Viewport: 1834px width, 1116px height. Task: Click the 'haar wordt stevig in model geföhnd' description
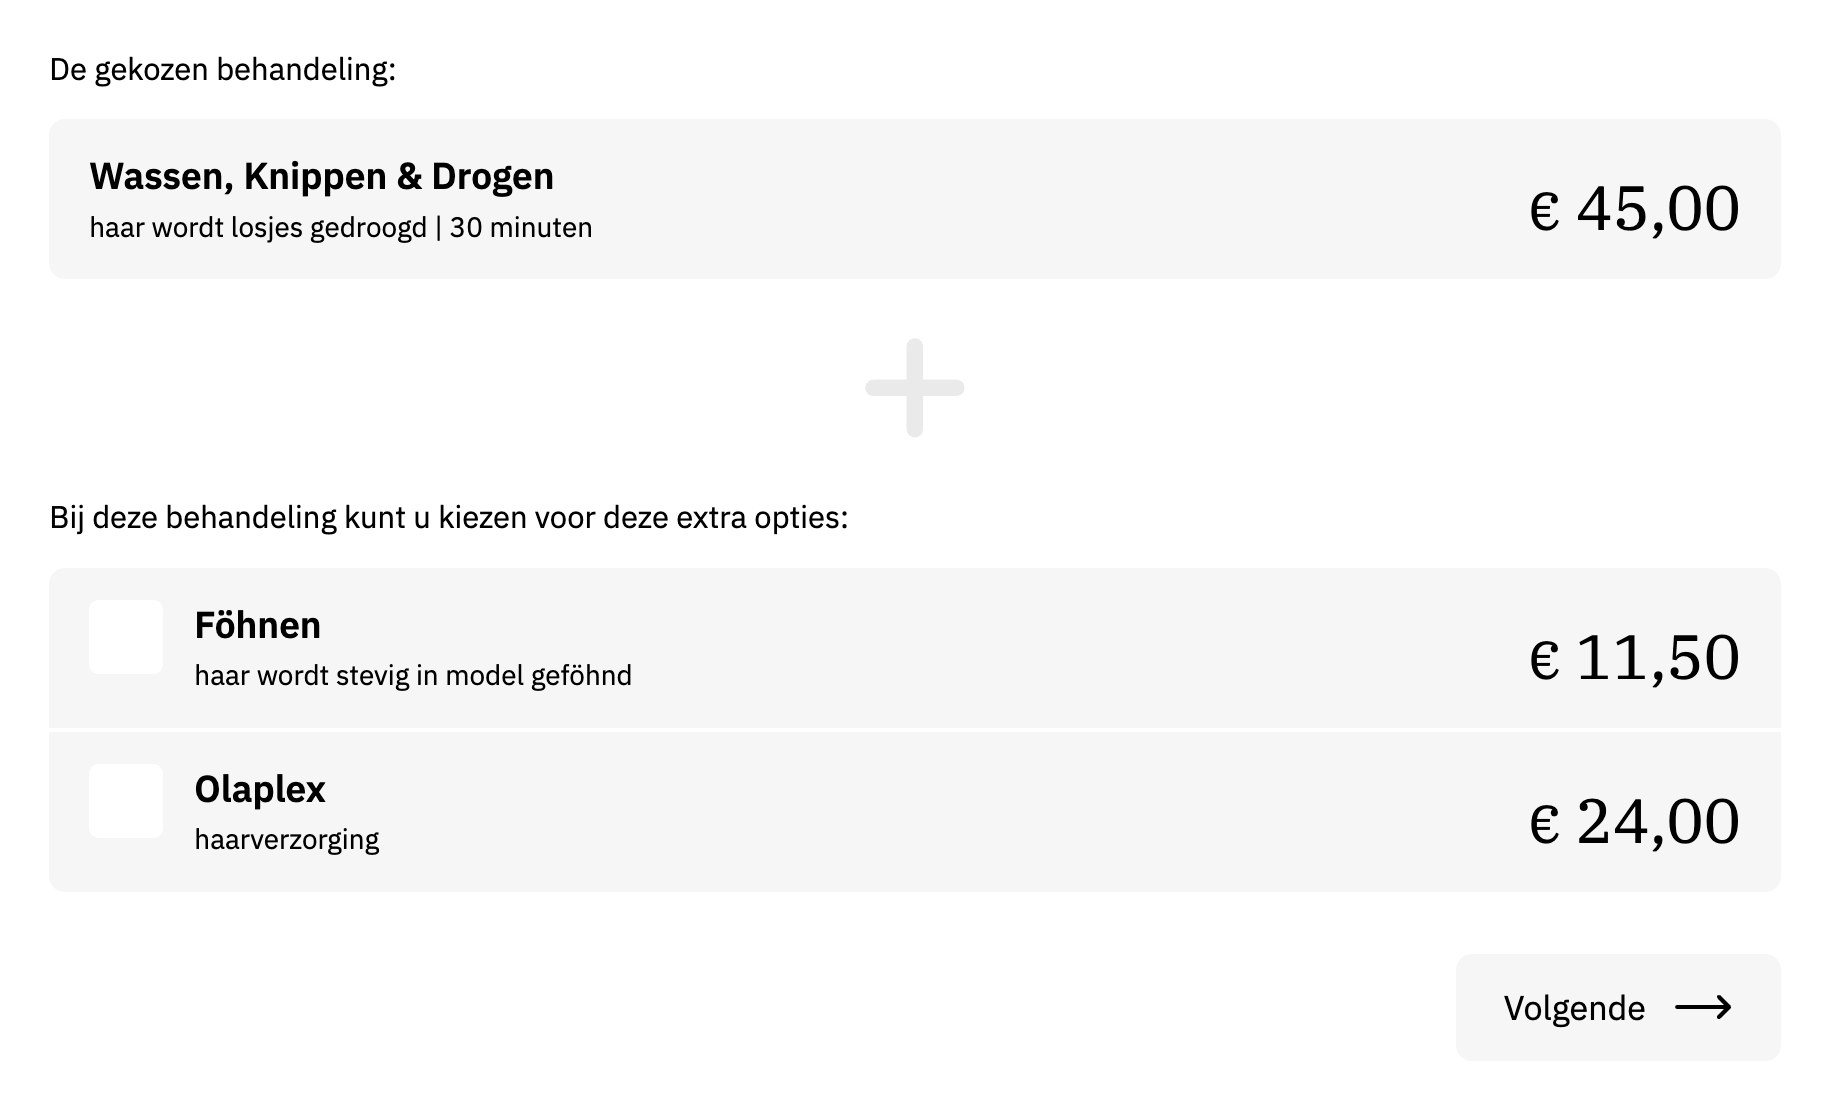pyautogui.click(x=413, y=676)
